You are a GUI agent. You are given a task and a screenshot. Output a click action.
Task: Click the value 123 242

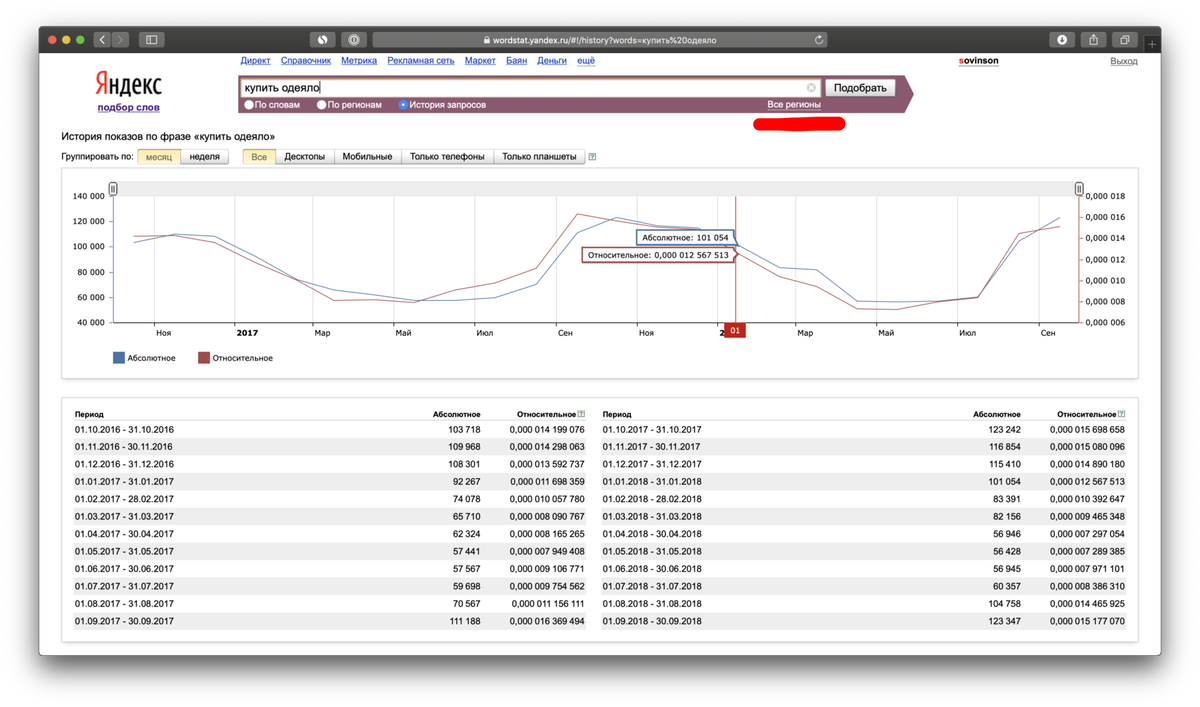click(1004, 430)
